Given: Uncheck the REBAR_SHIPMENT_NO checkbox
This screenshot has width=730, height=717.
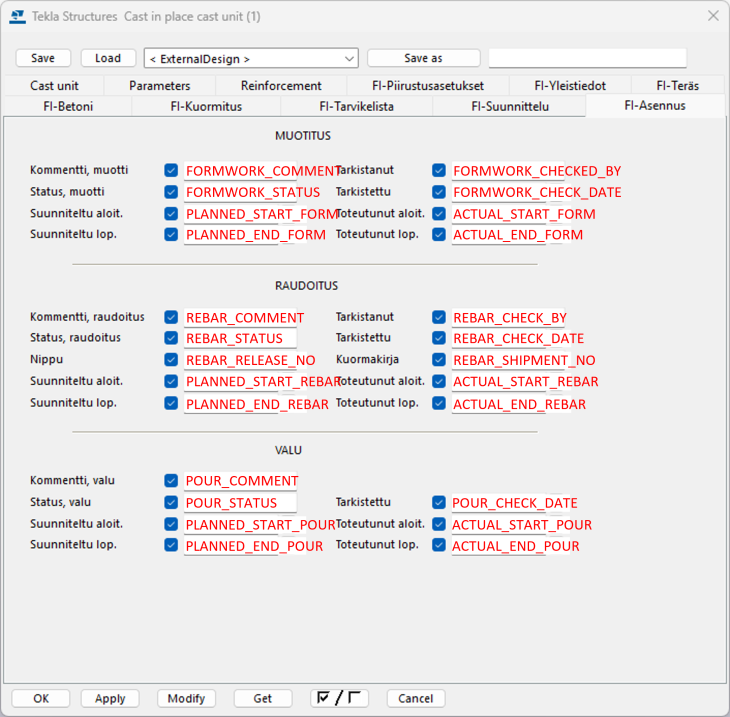Looking at the screenshot, I should [439, 360].
